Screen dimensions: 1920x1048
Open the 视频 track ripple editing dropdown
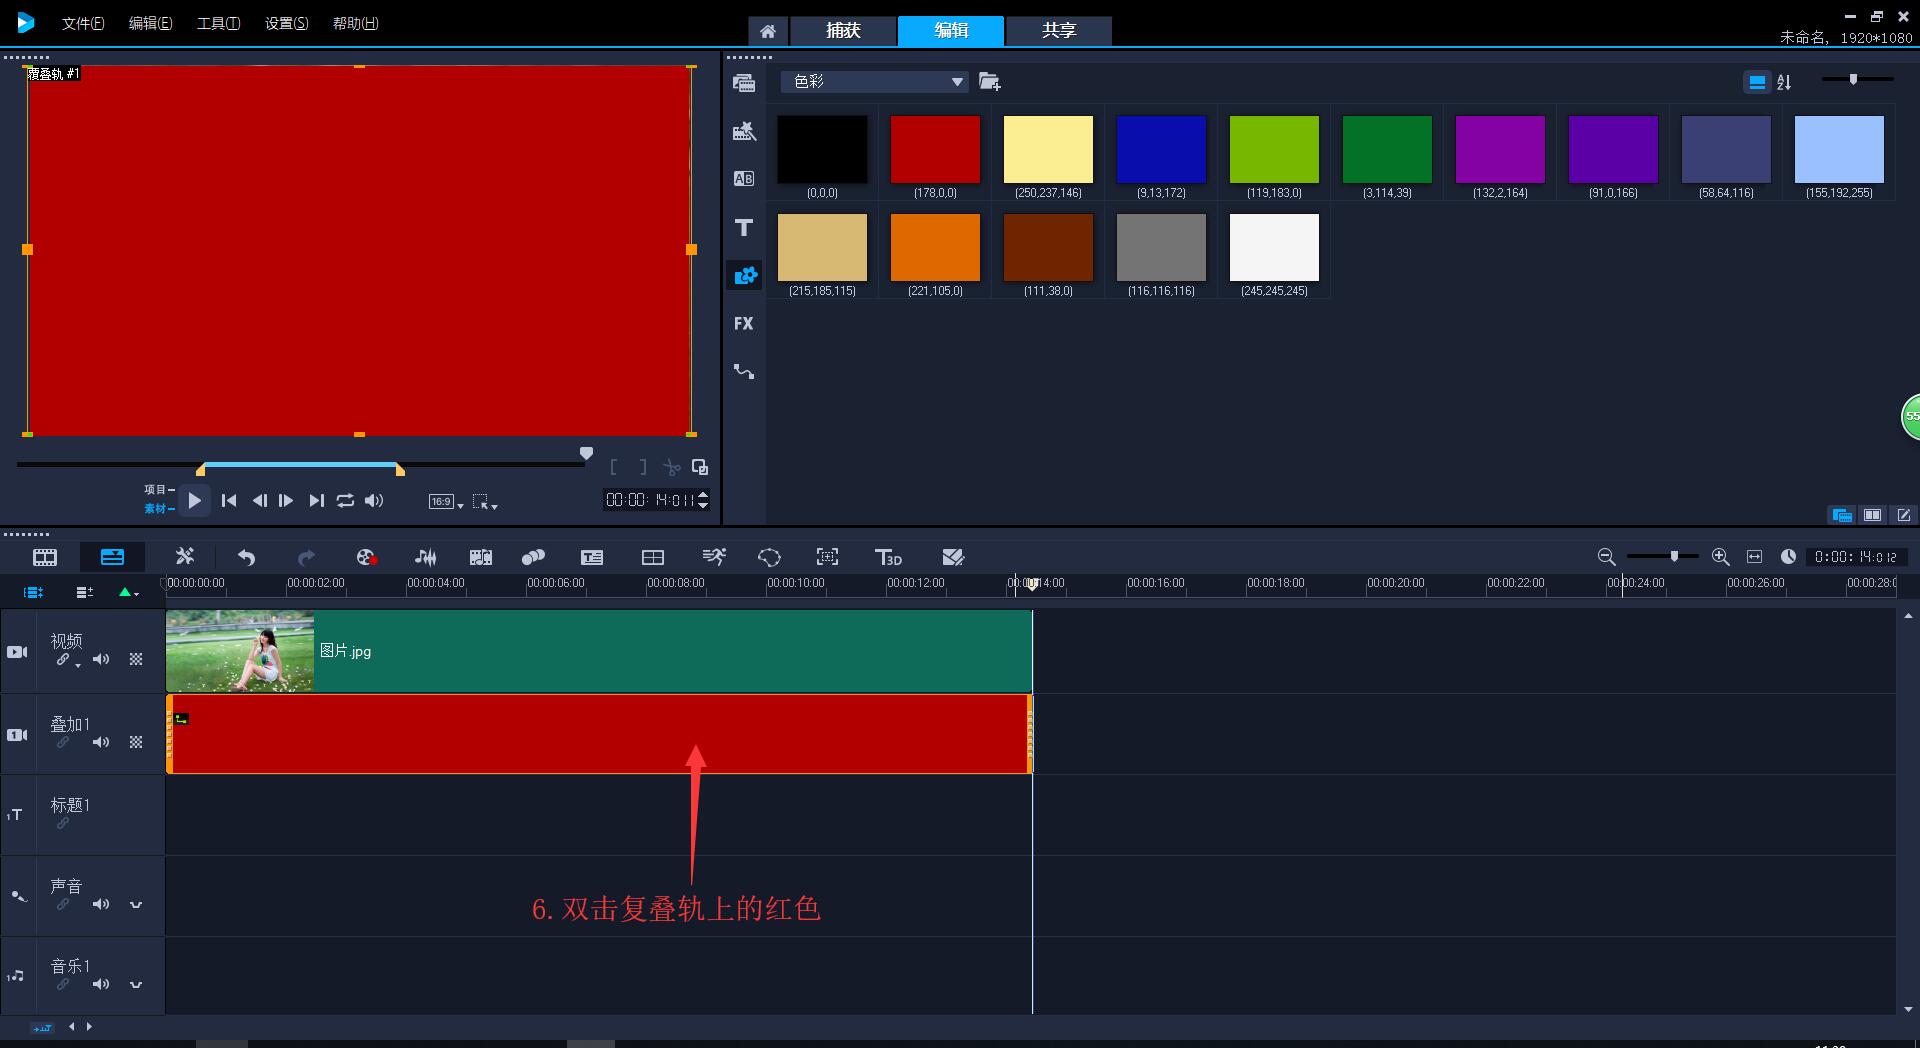point(66,660)
